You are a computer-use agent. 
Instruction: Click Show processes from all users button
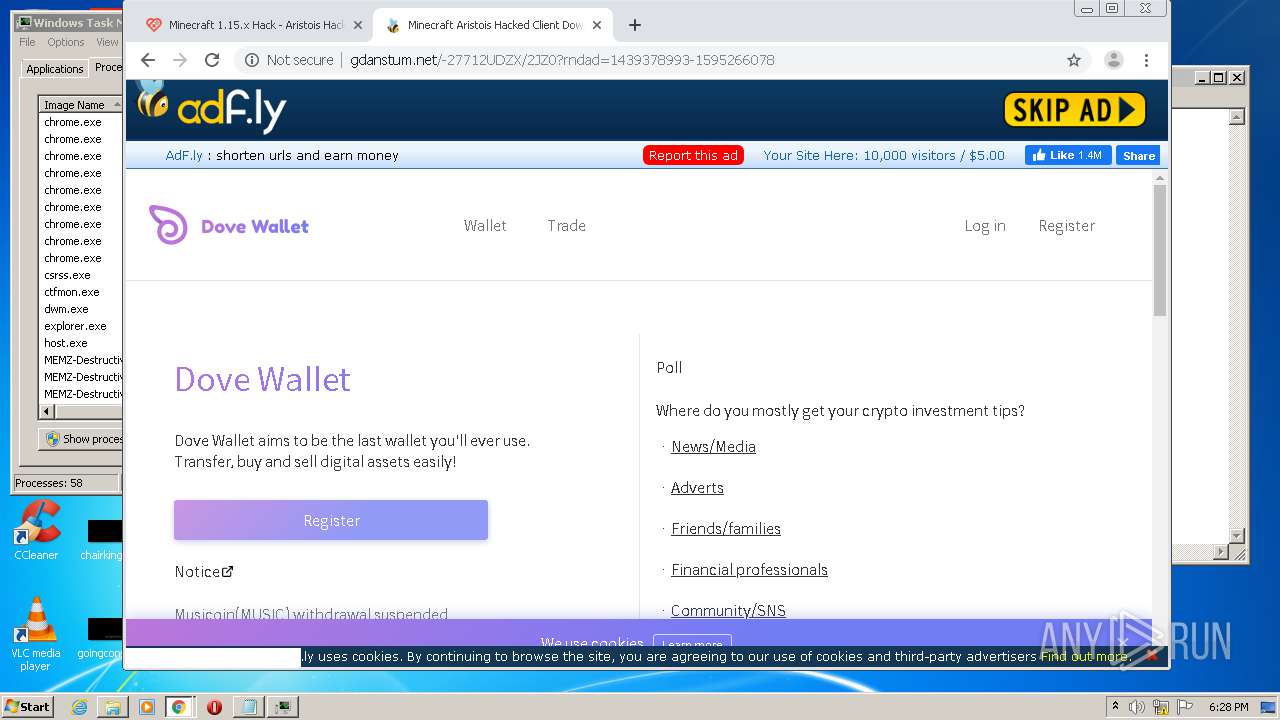click(x=82, y=439)
